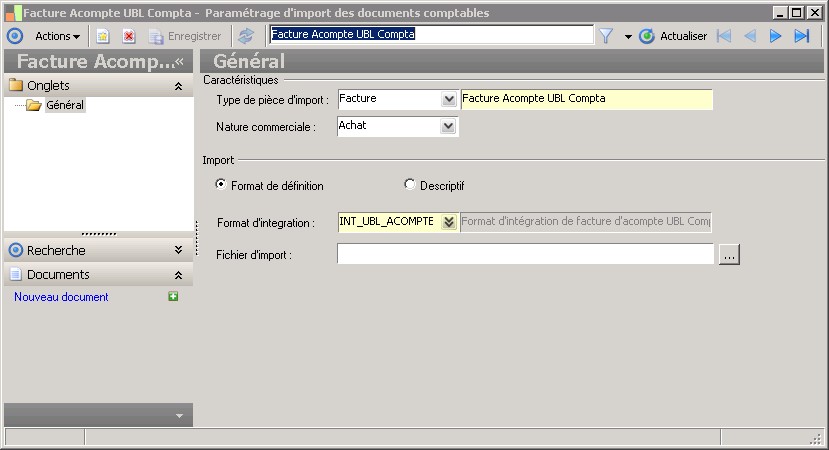This screenshot has height=450, width=829.
Task: Click the Recherche section icon
Action: tap(16, 250)
